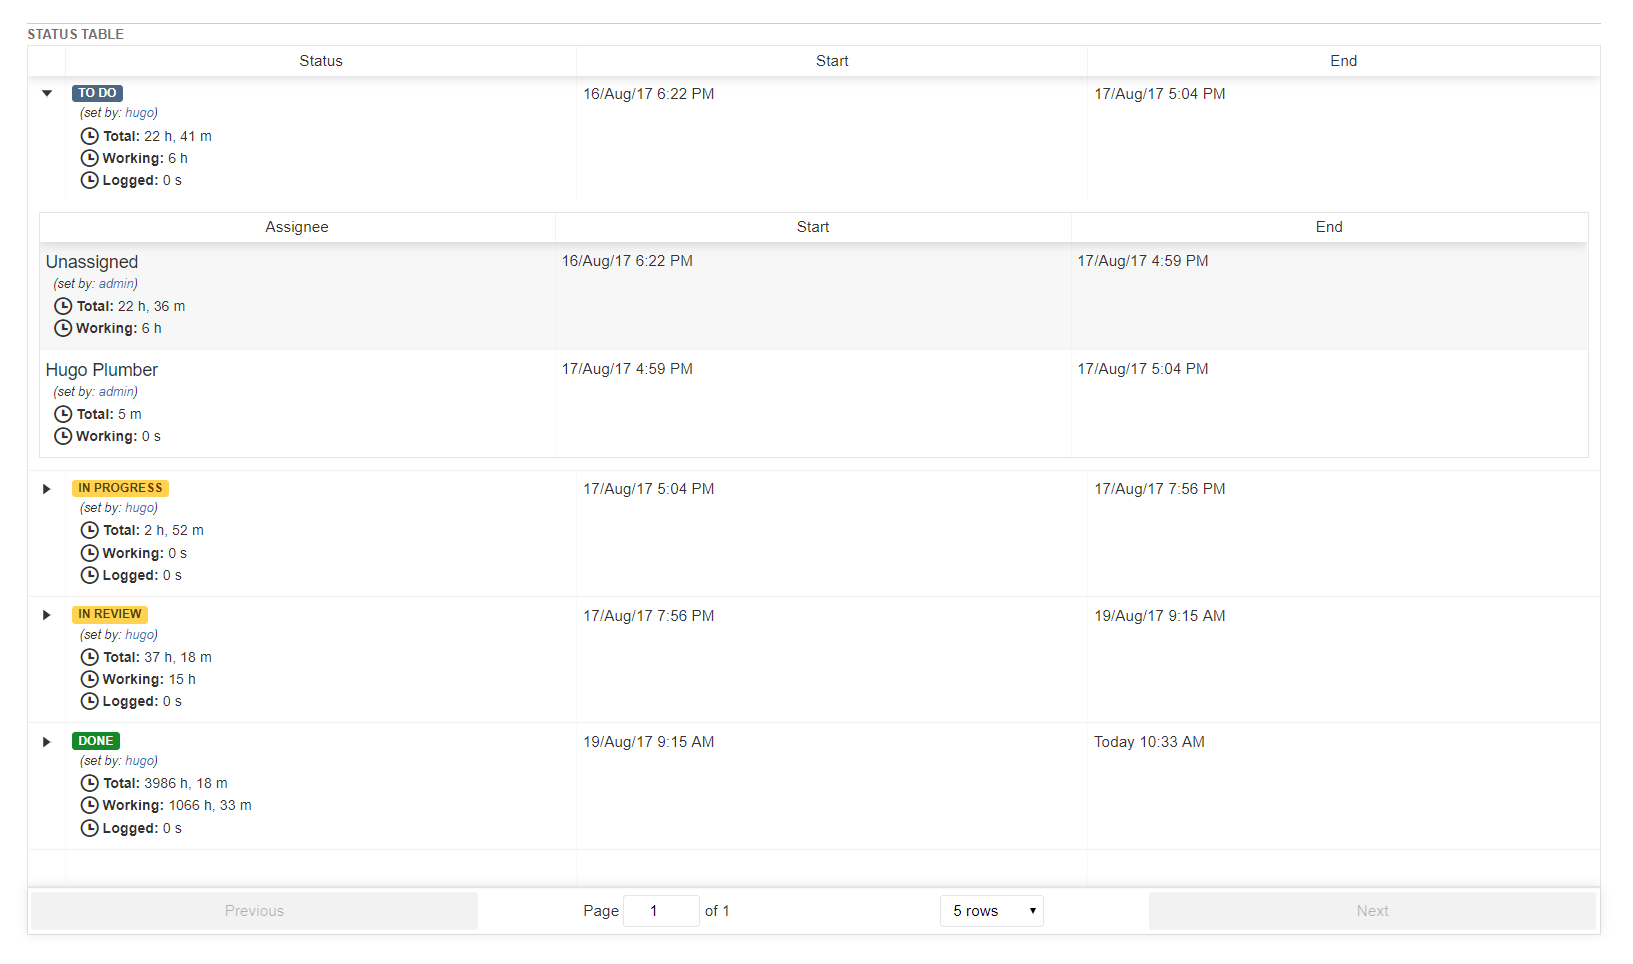
Task: Click the Next page button
Action: coord(1372,911)
